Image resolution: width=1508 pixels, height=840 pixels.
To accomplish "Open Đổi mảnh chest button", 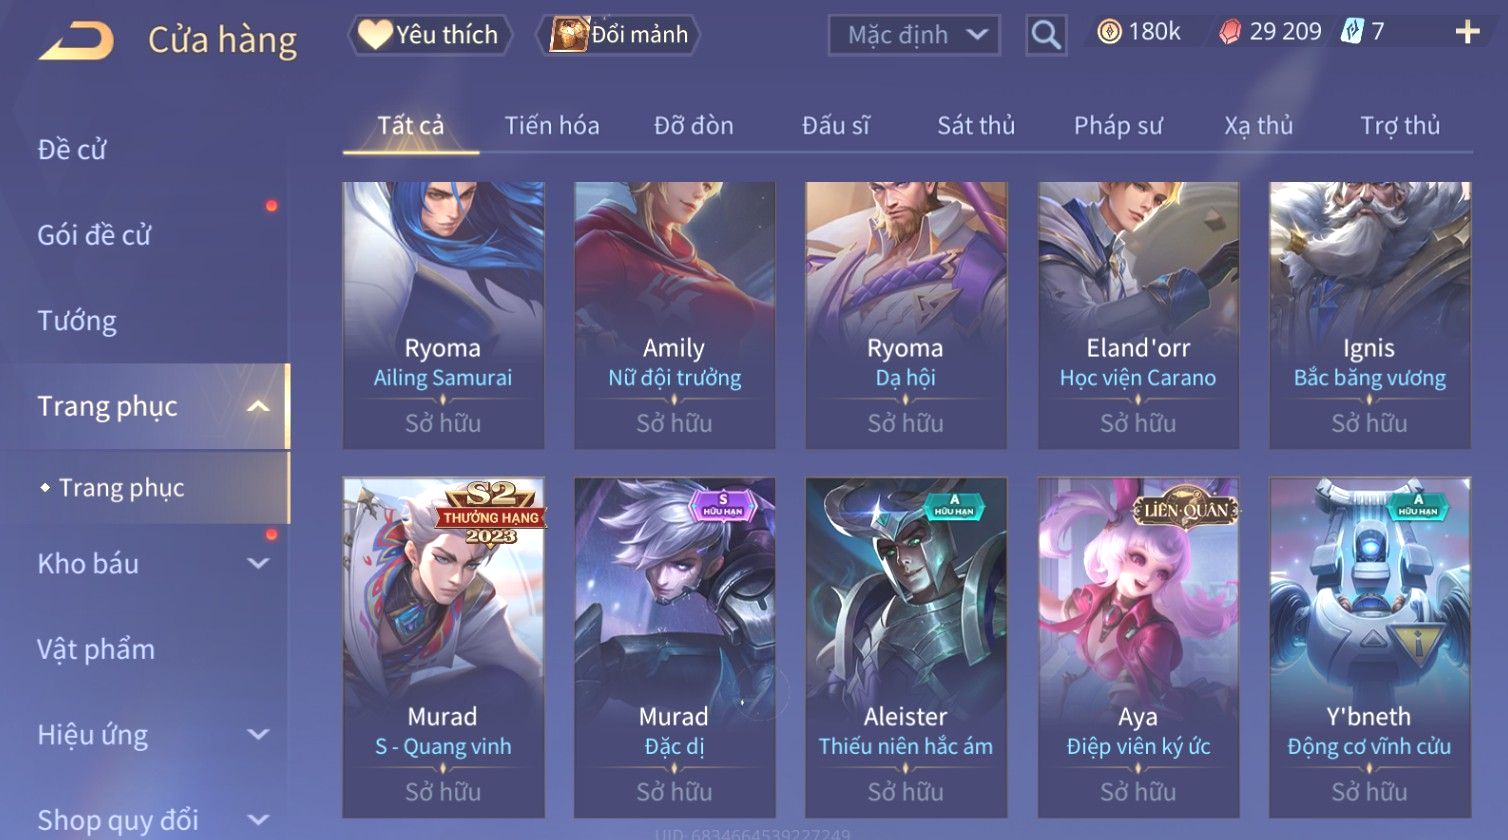I will point(619,35).
